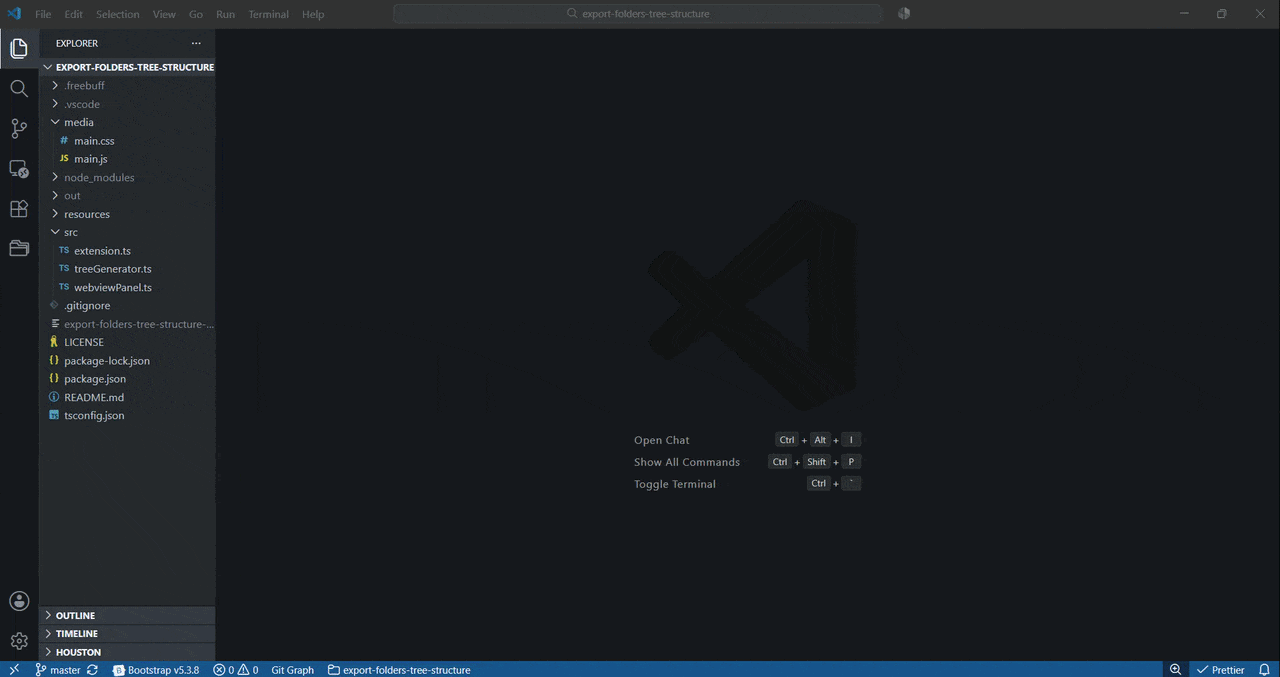
Task: Open the LICENSE file
Action: pos(127,342)
